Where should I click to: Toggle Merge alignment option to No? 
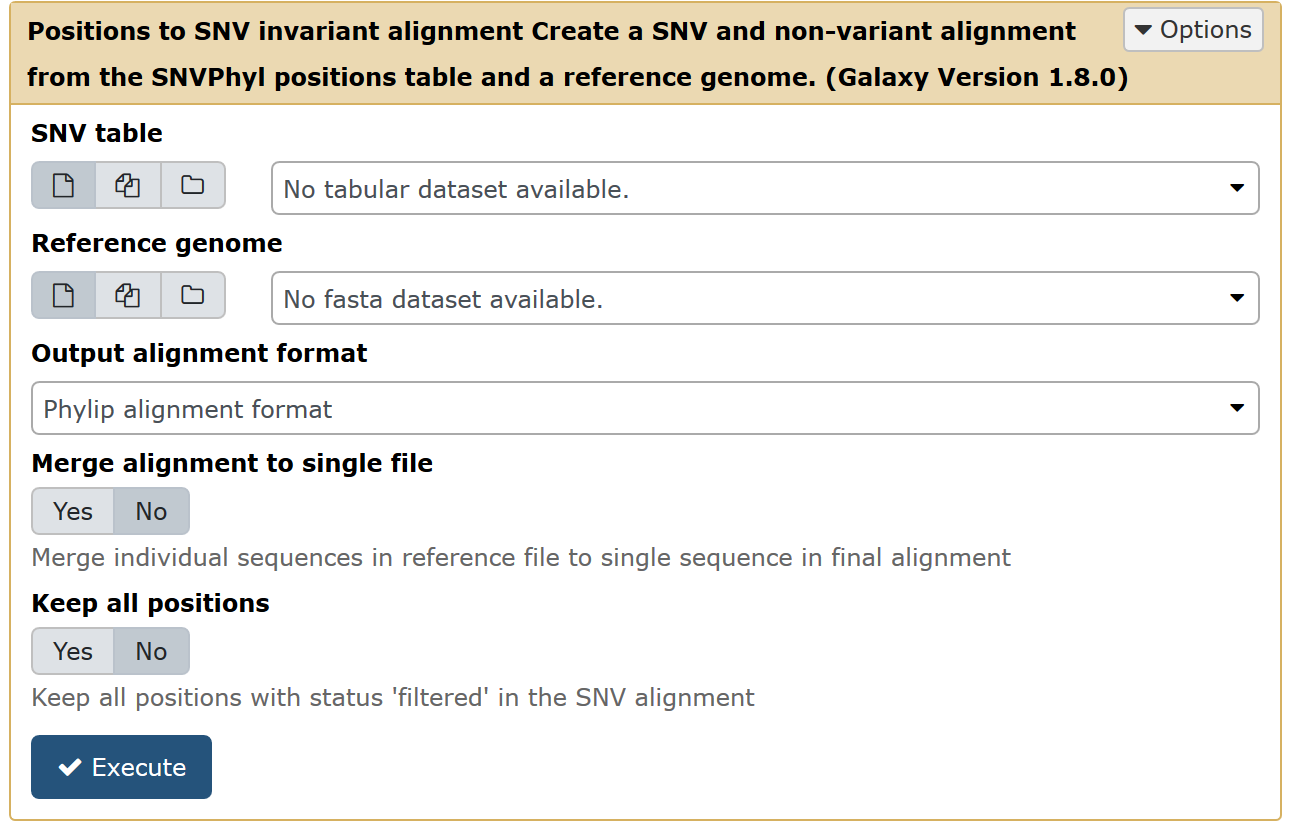150,511
